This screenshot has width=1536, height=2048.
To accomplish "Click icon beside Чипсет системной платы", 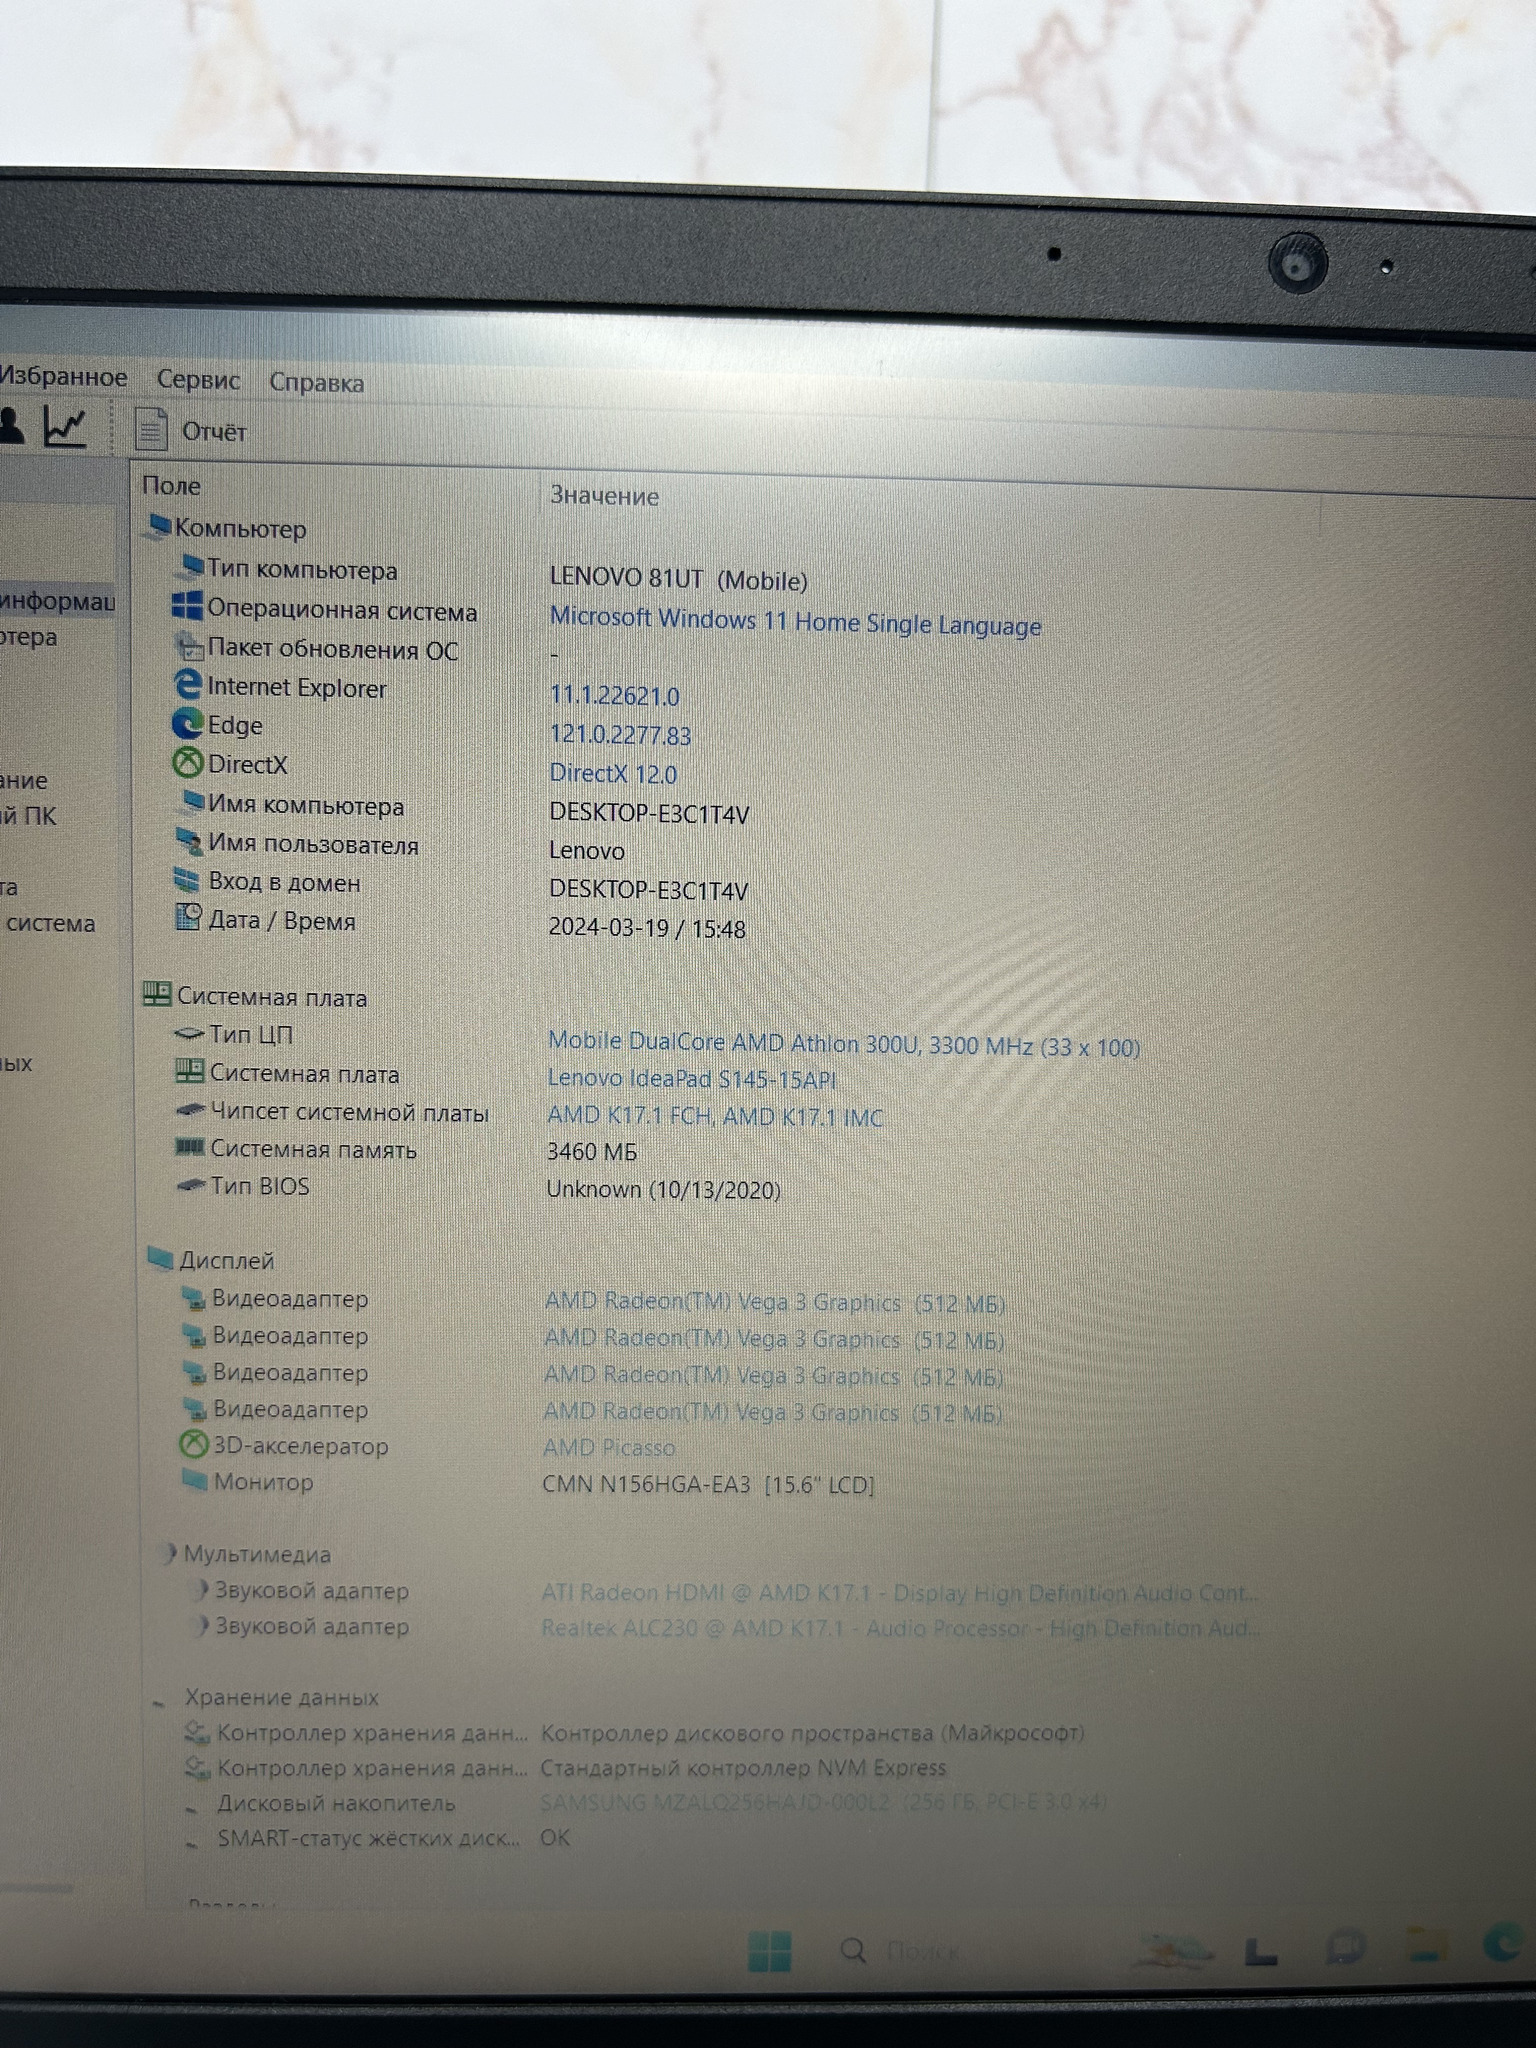I will (190, 1110).
